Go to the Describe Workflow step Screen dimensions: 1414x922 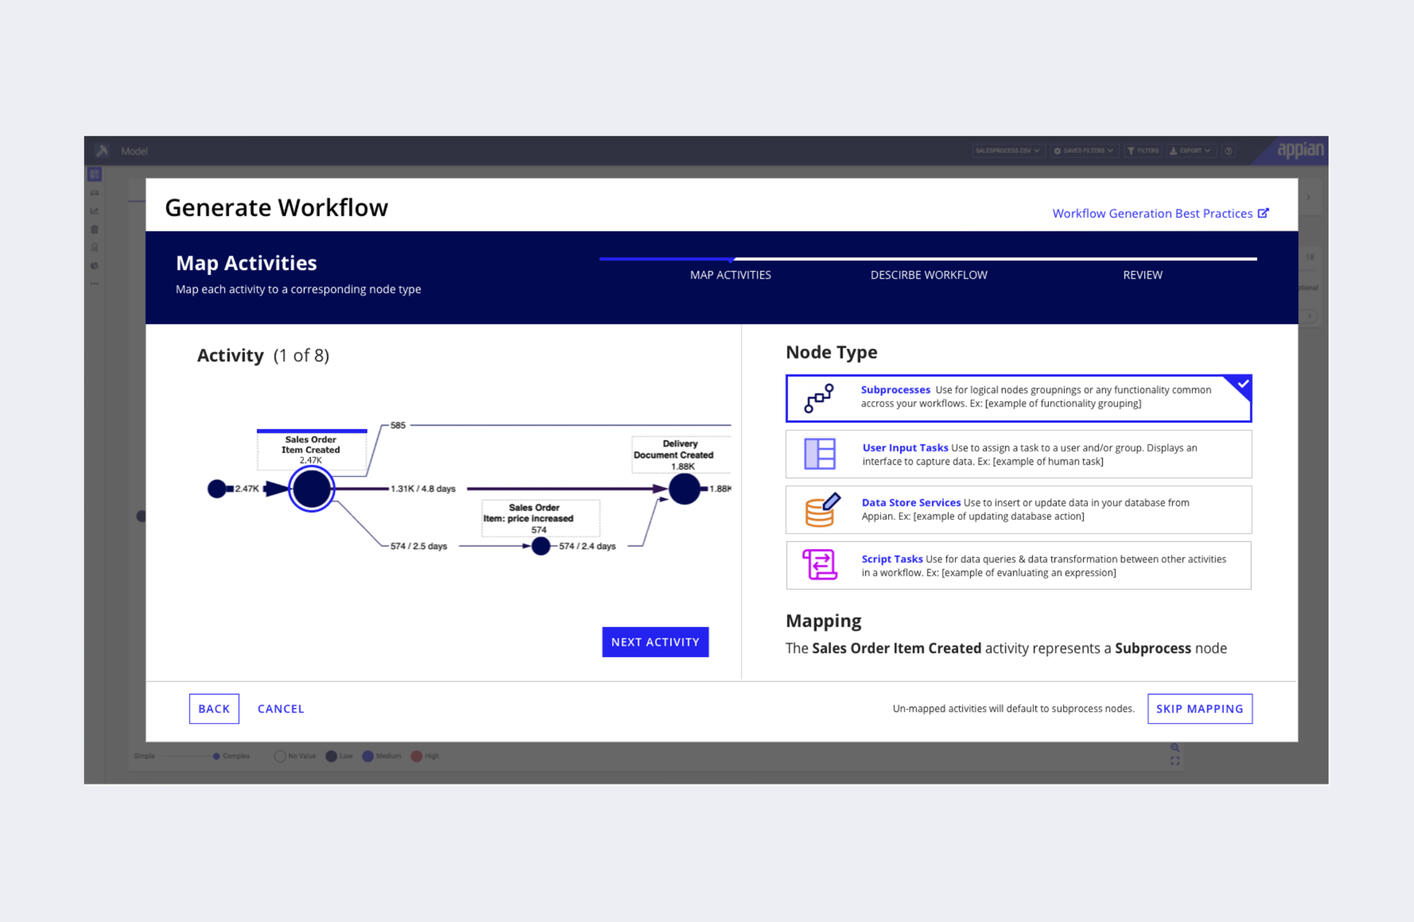point(928,274)
